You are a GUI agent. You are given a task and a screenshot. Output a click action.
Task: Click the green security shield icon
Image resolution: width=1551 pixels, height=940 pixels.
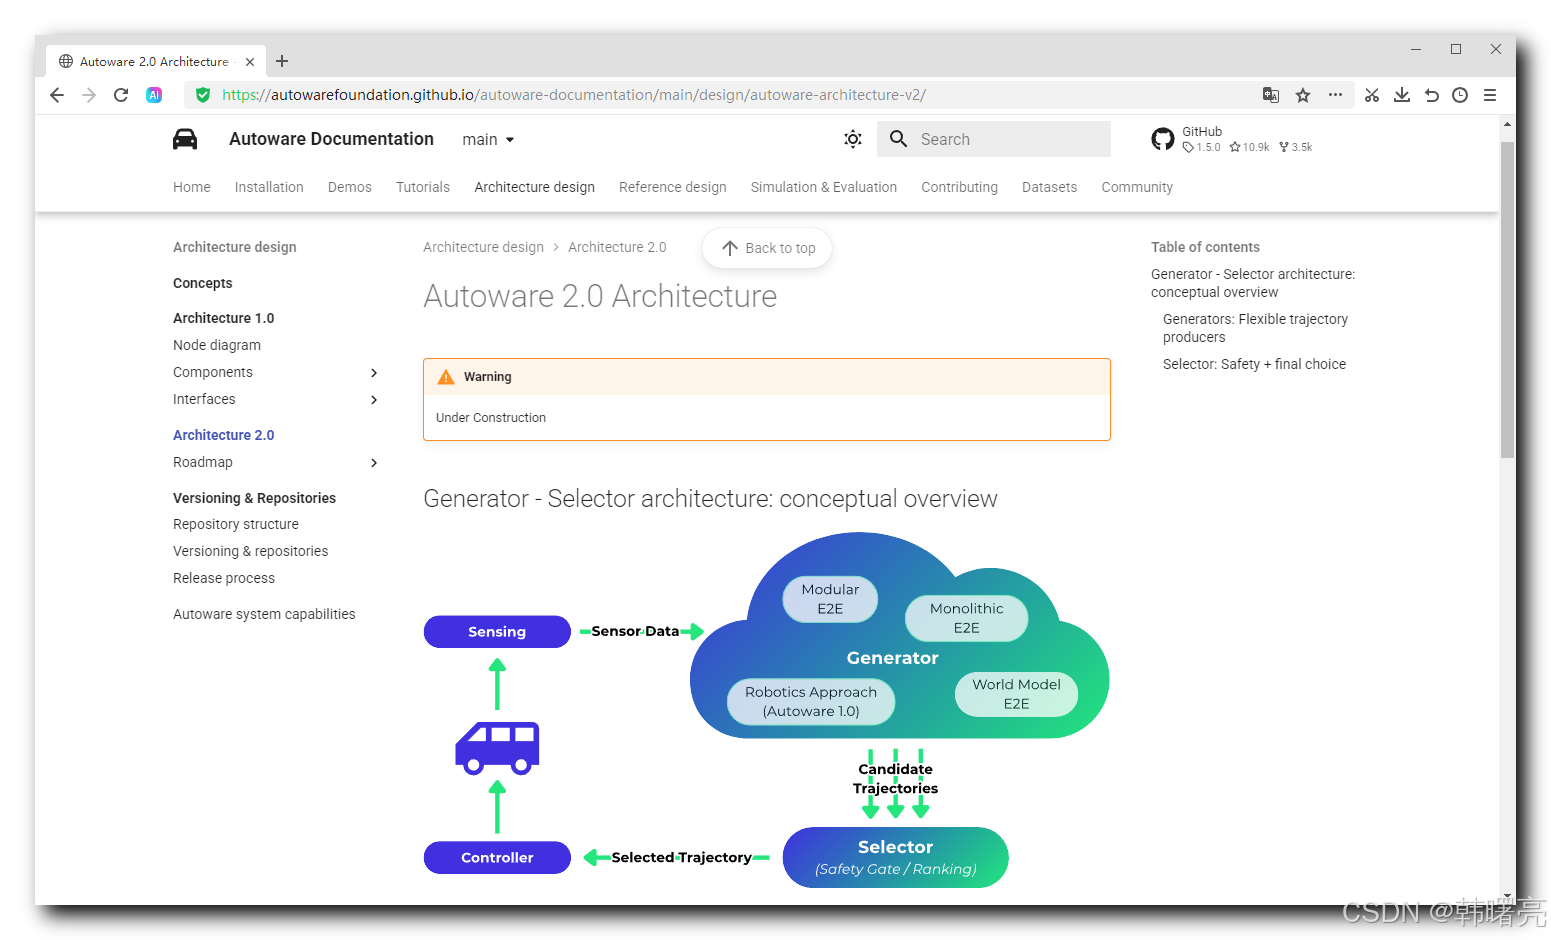tap(203, 95)
